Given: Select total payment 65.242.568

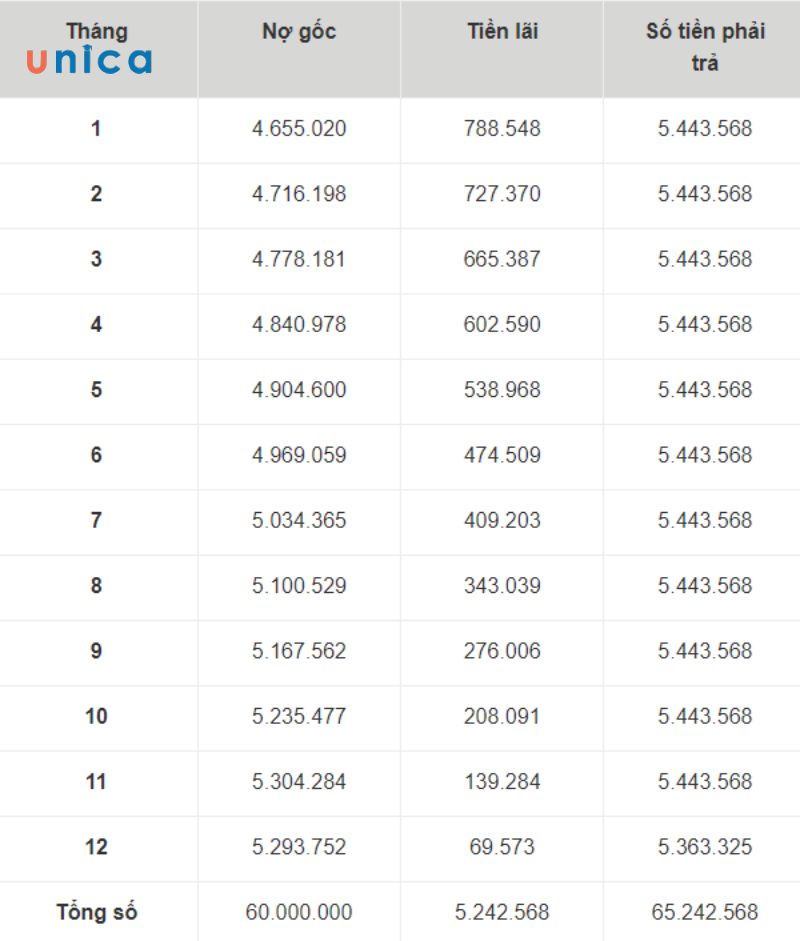Looking at the screenshot, I should (705, 912).
